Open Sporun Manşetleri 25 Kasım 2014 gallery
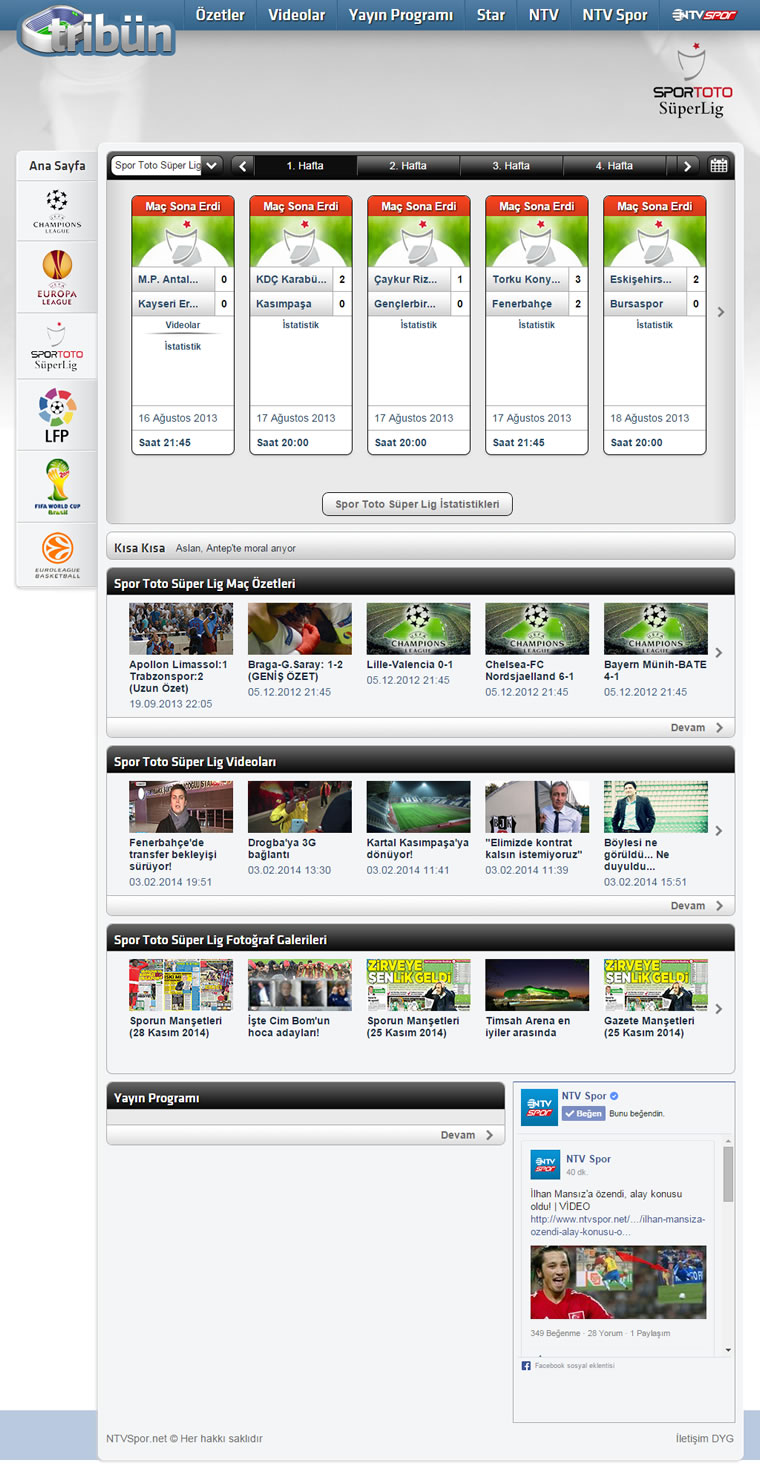The width and height of the screenshot is (760, 1475). [x=419, y=985]
